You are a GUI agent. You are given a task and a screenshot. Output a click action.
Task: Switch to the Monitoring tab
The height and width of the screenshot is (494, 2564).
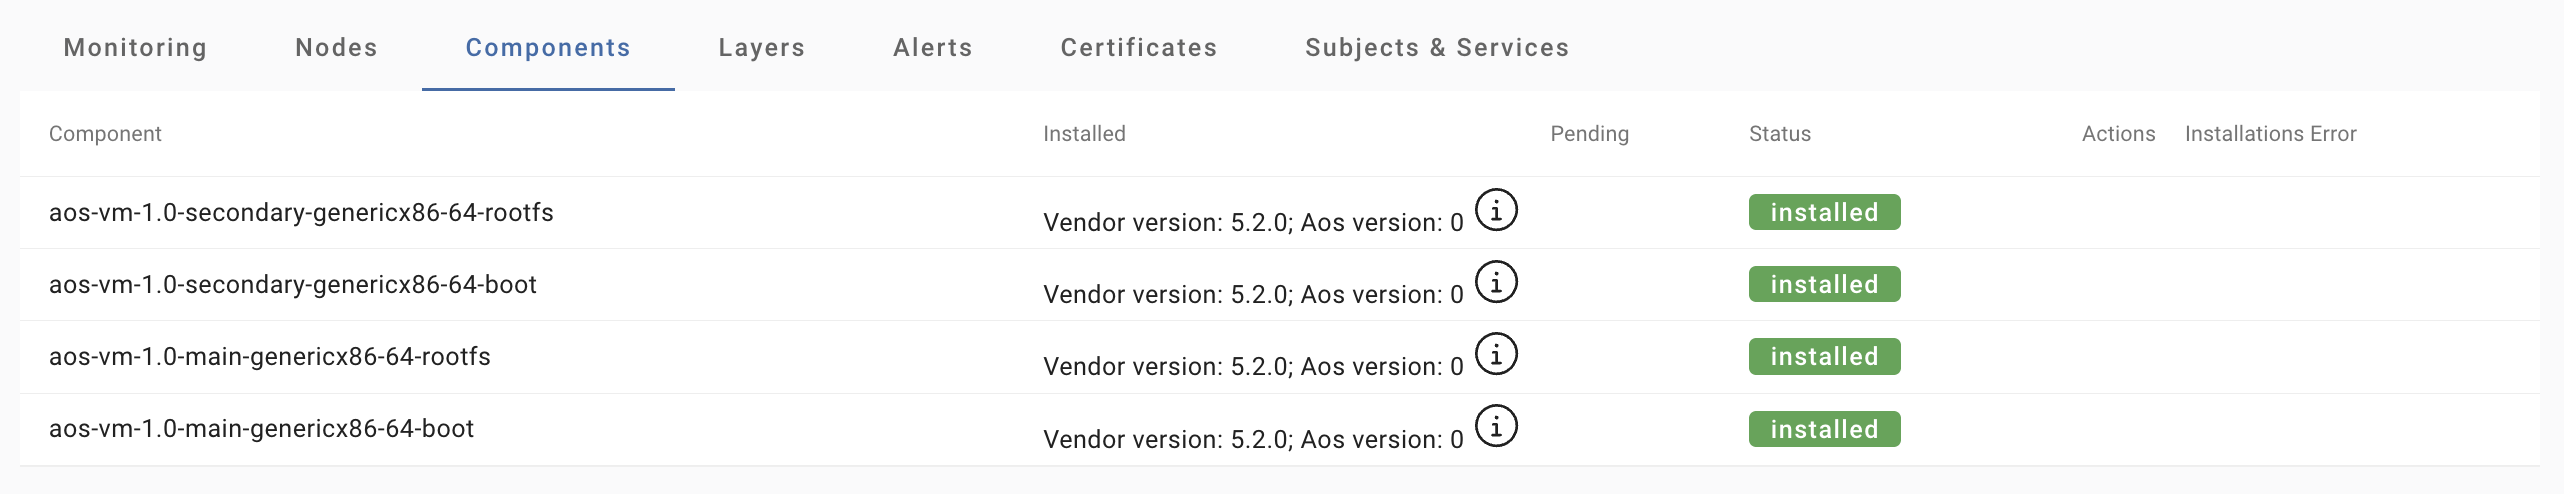tap(135, 47)
